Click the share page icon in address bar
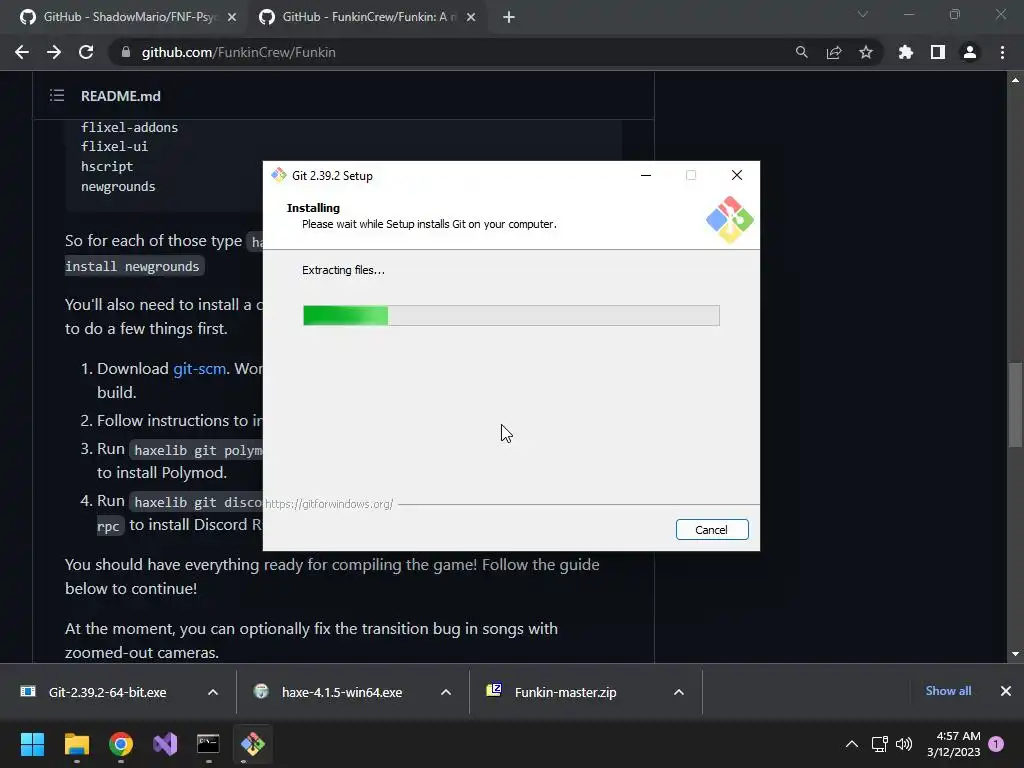The width and height of the screenshot is (1024, 768). 834,52
